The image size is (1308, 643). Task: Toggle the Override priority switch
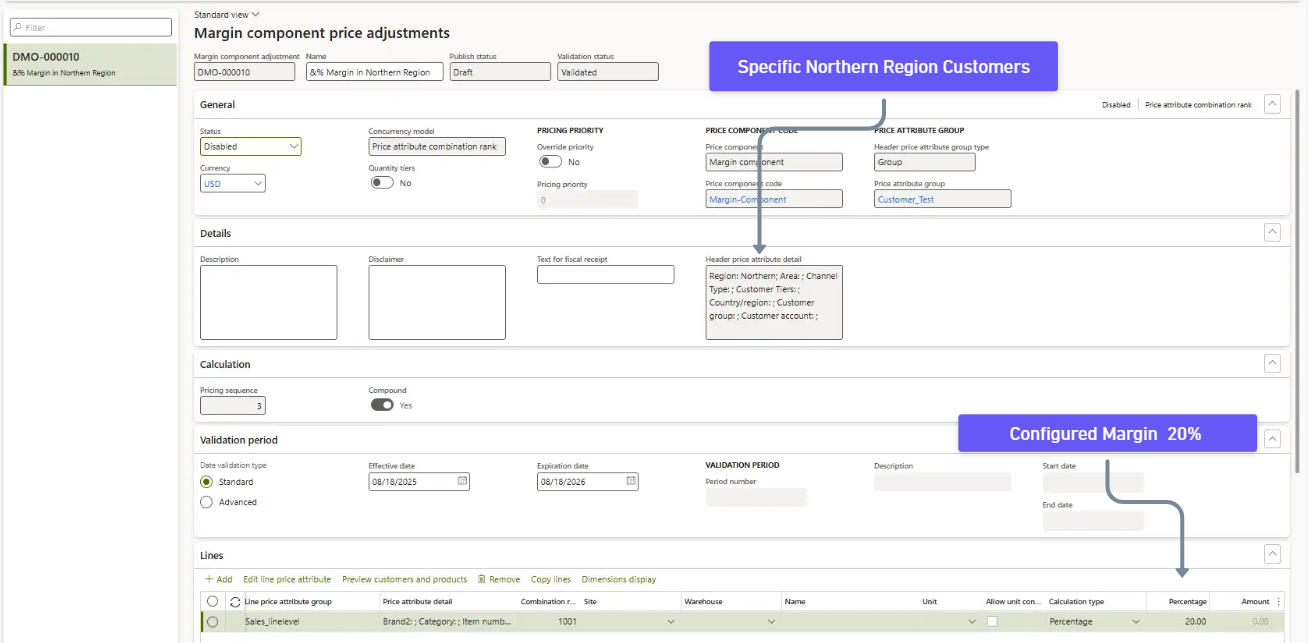pyautogui.click(x=550, y=161)
